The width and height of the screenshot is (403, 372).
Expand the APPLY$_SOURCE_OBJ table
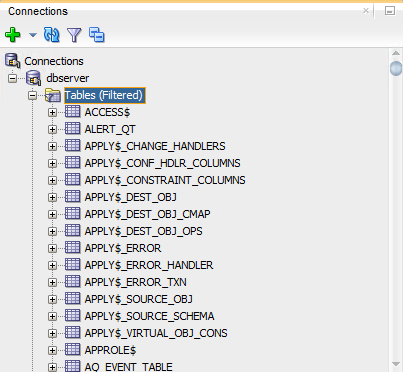coord(52,299)
